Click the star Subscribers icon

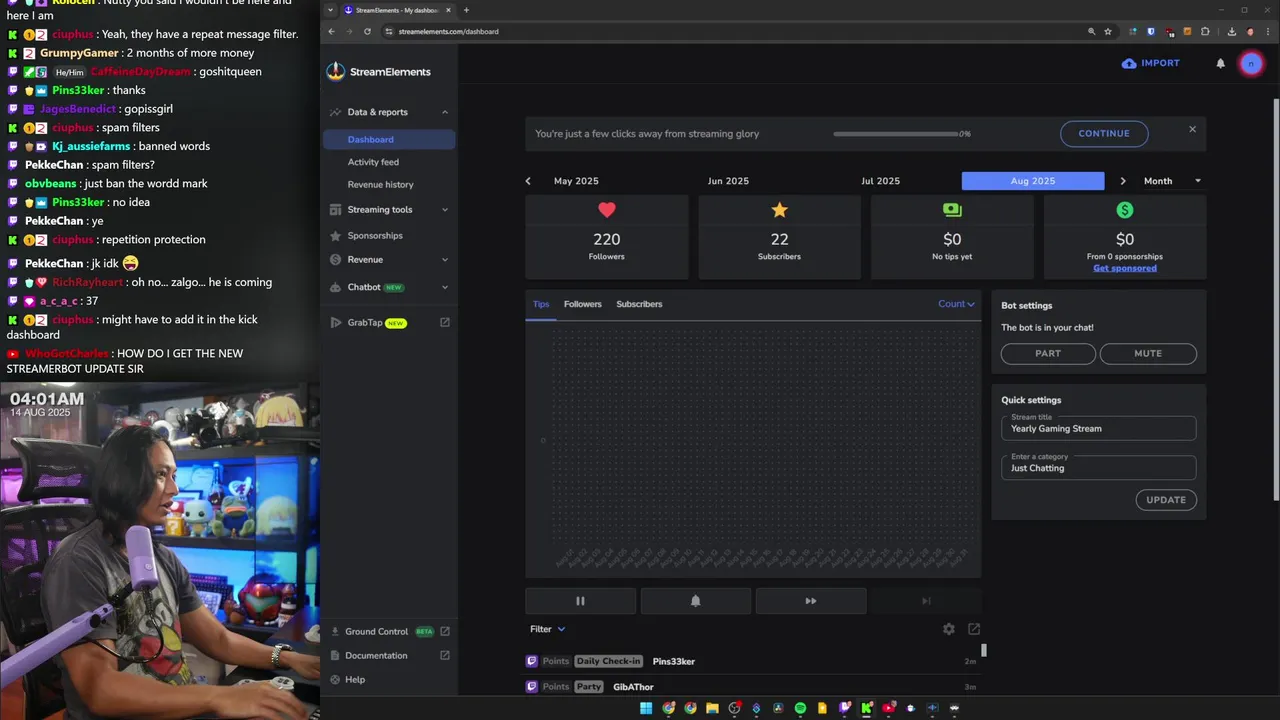(x=780, y=210)
